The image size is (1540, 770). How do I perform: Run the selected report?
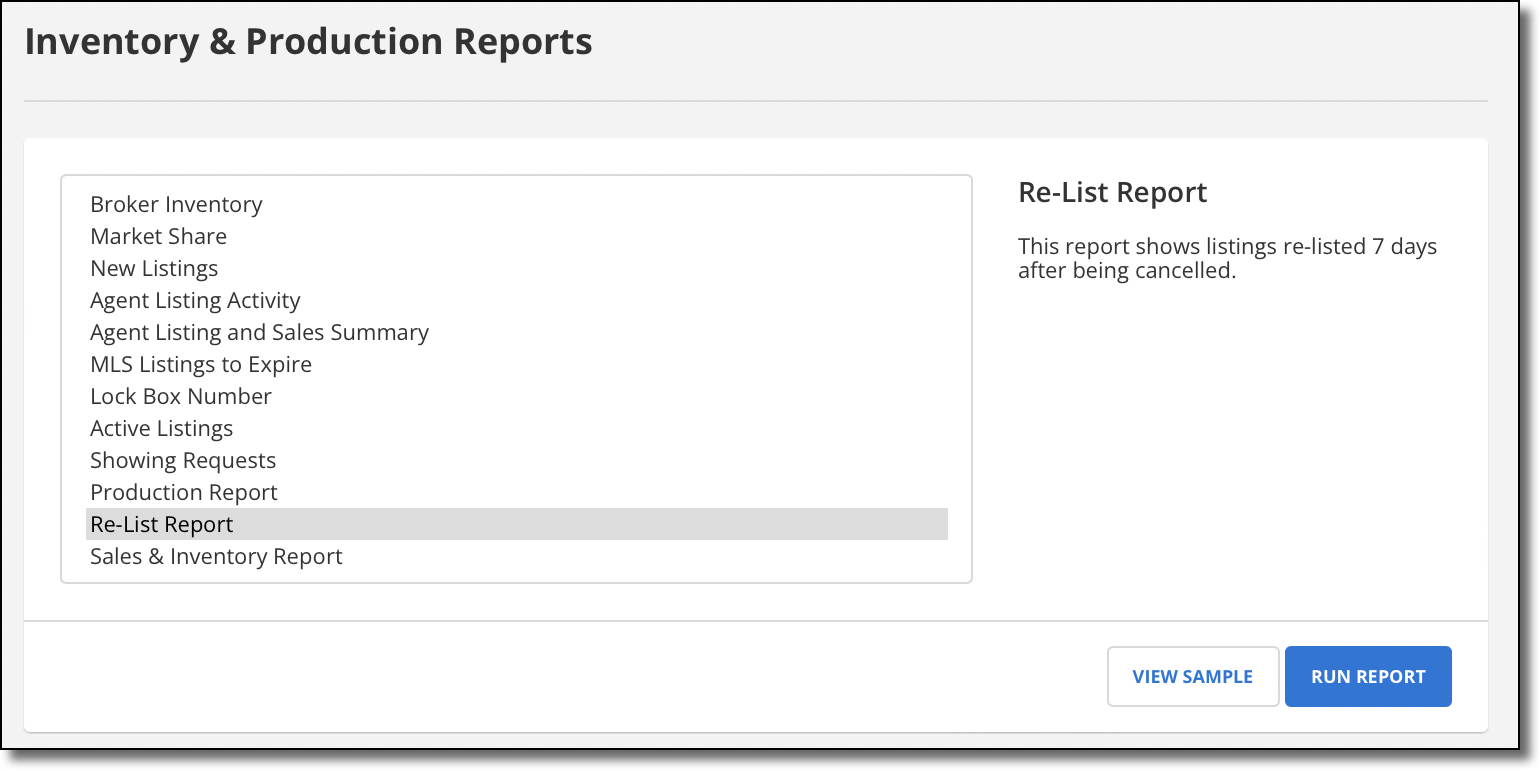pyautogui.click(x=1368, y=677)
